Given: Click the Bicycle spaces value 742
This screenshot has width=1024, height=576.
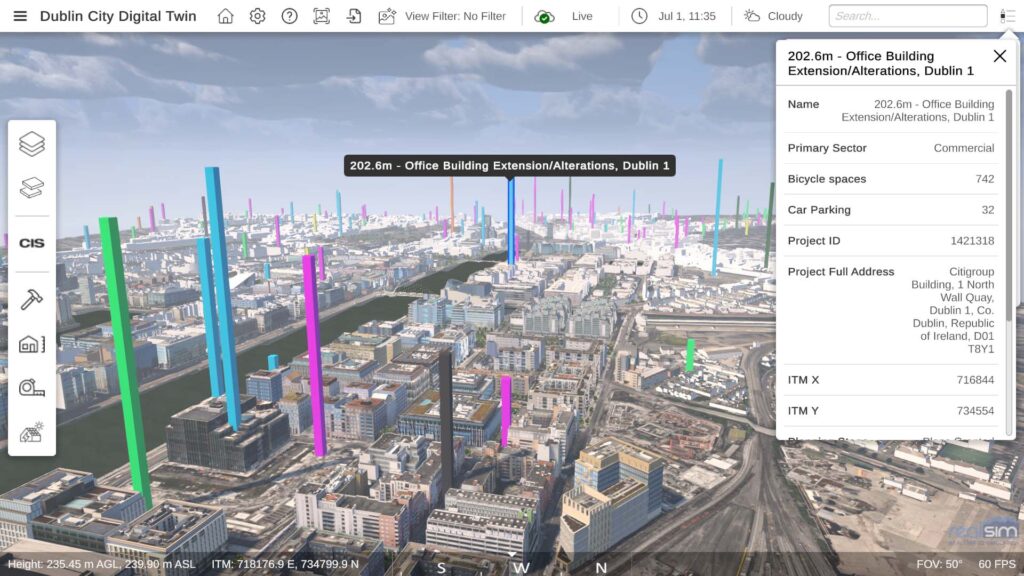Looking at the screenshot, I should pos(985,179).
